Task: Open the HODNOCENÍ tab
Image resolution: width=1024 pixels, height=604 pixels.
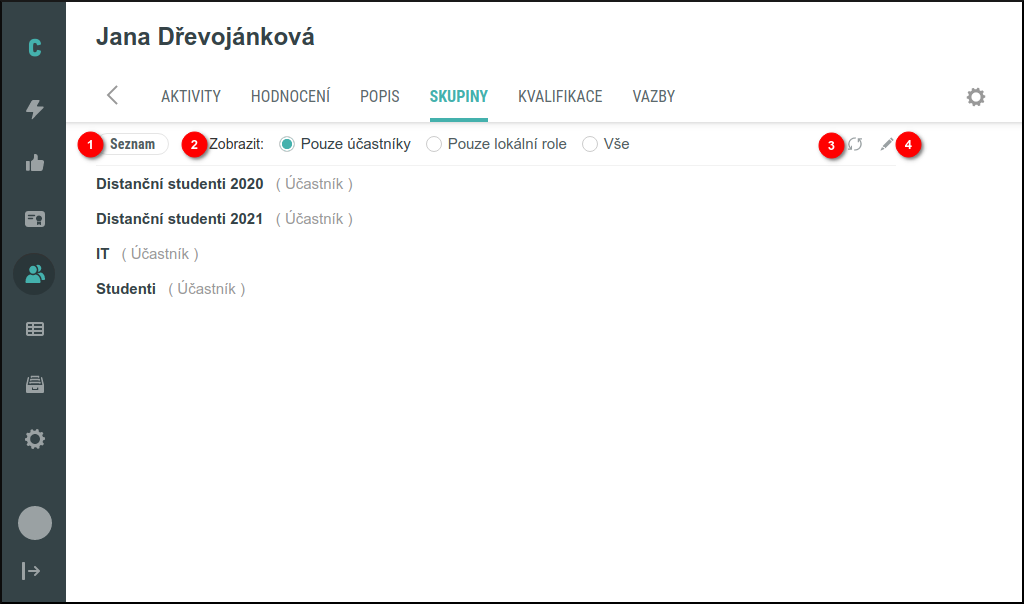Action: (x=291, y=96)
